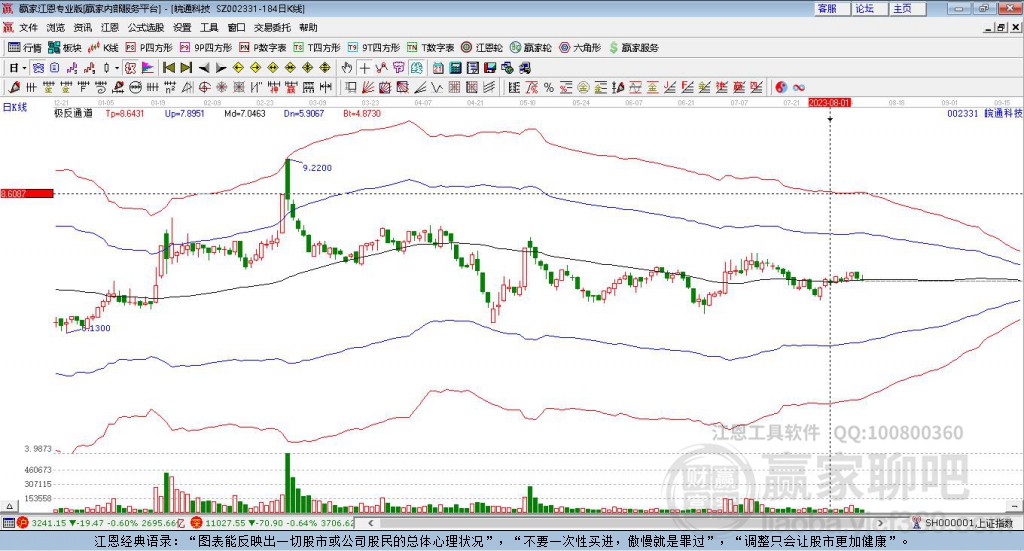Click the 客服 button in title bar
The width and height of the screenshot is (1024, 551).
832,8
